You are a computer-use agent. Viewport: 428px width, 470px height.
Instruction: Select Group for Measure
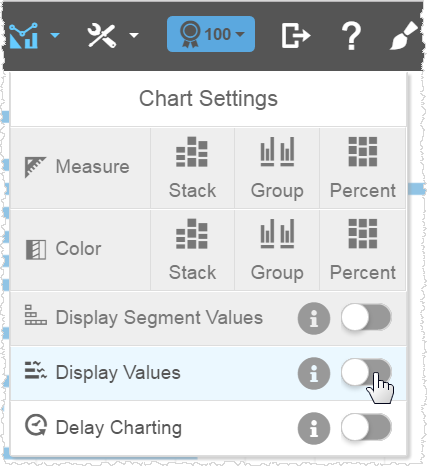pyautogui.click(x=277, y=168)
